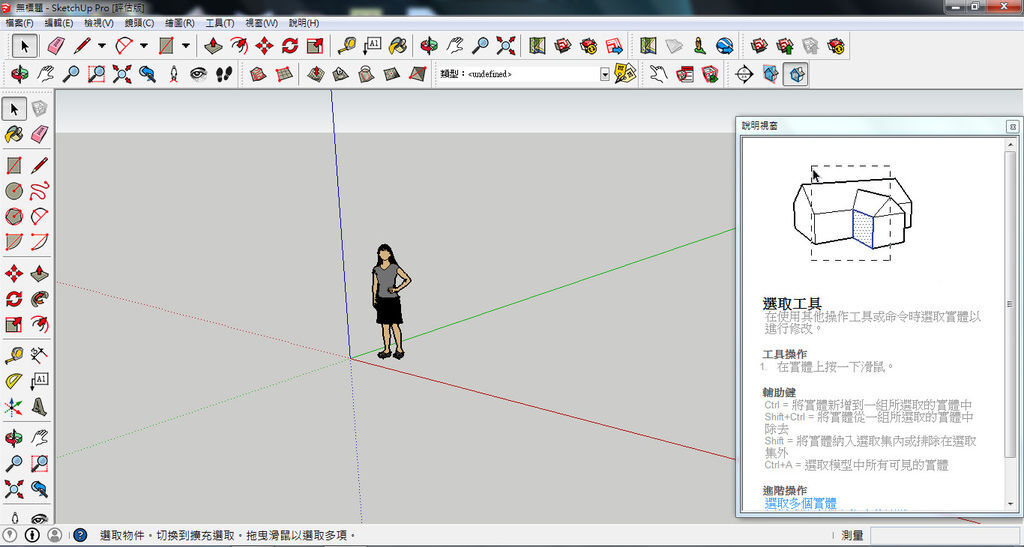This screenshot has height=547, width=1024.
Task: Click the geo-location pin status icon
Action: (10, 535)
